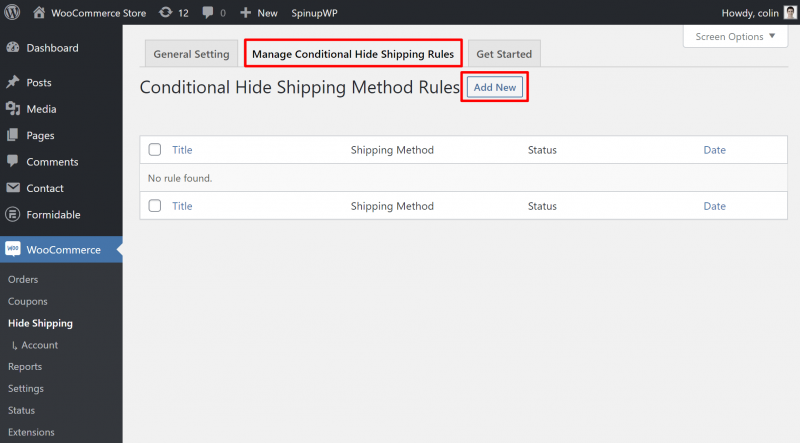Open the Pages menu item
The image size is (800, 443).
coord(40,136)
